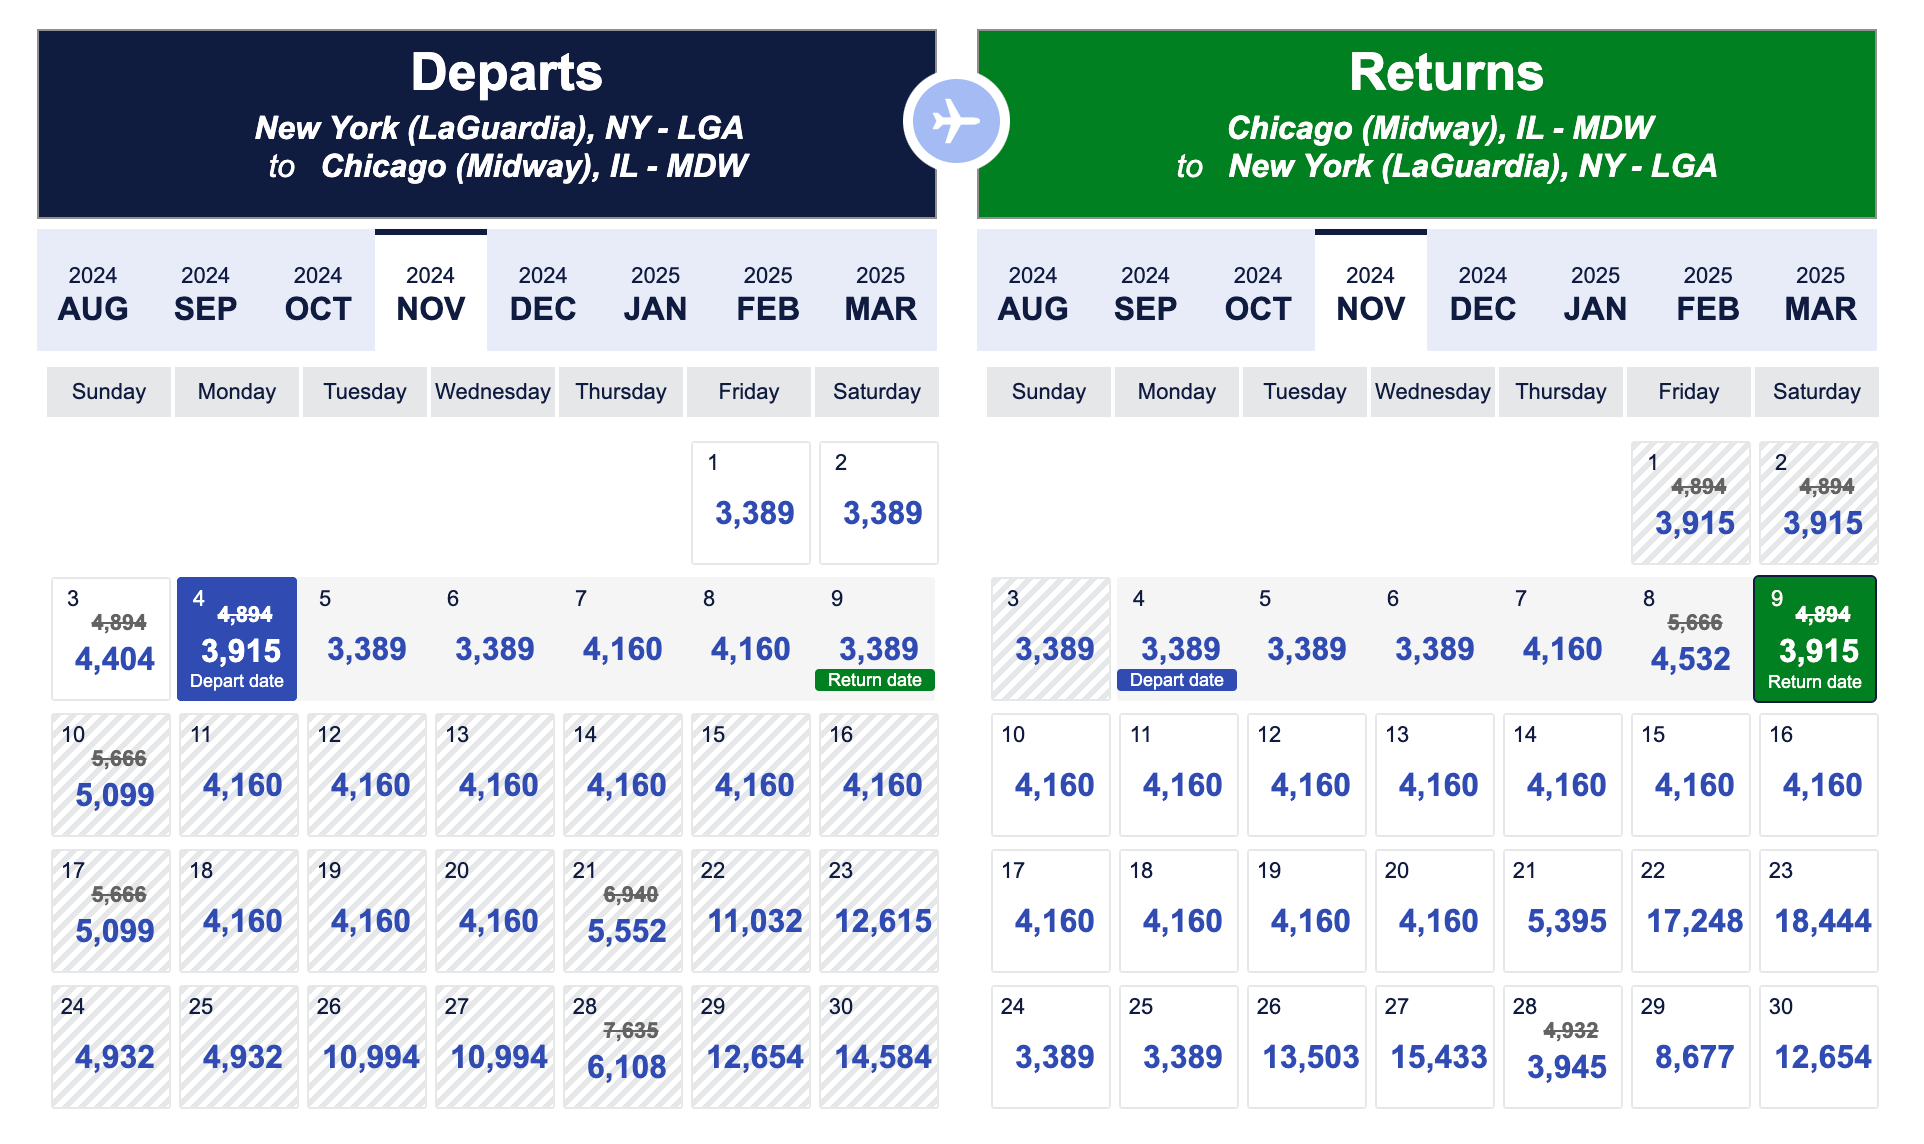Switch return calendar to 2025 JAN tab

point(1594,292)
